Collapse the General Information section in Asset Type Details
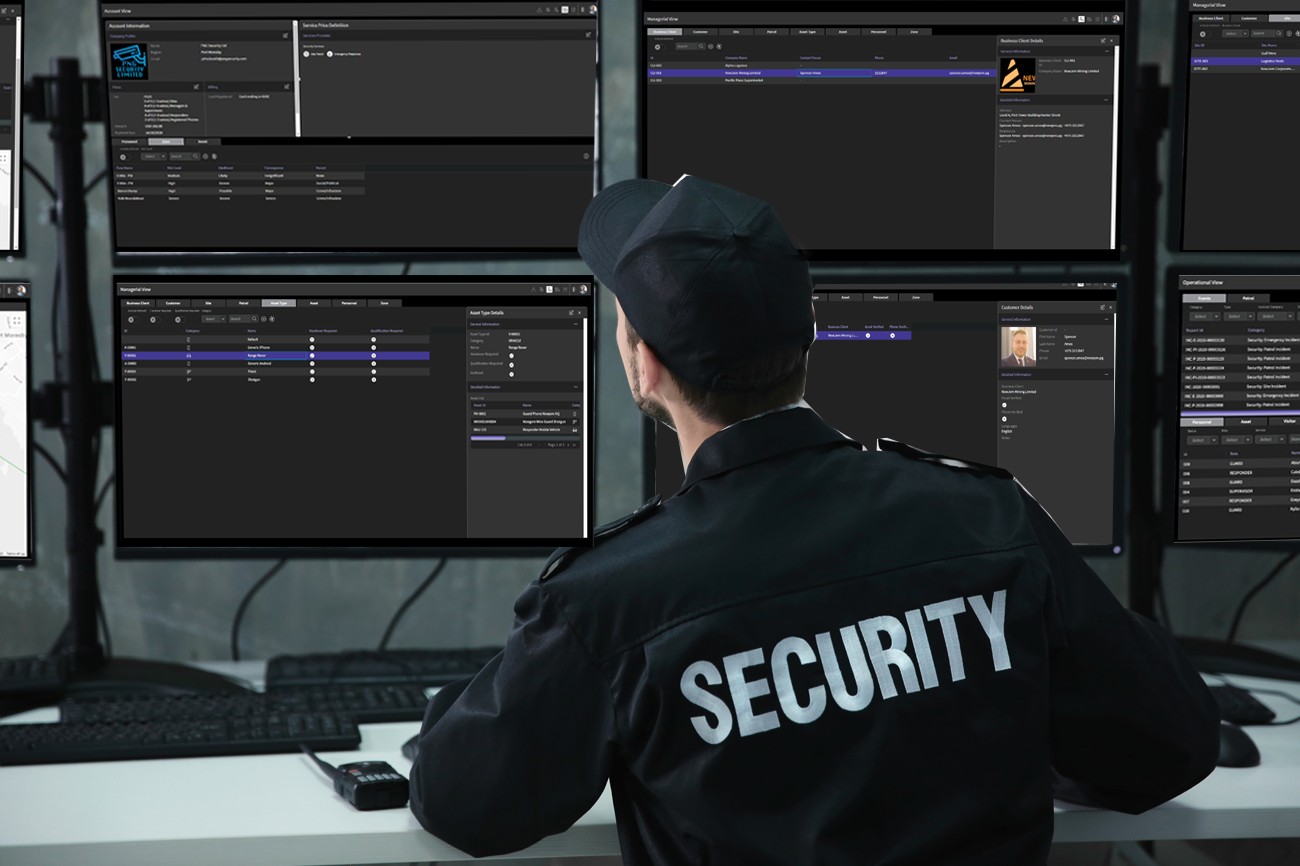 (x=576, y=324)
